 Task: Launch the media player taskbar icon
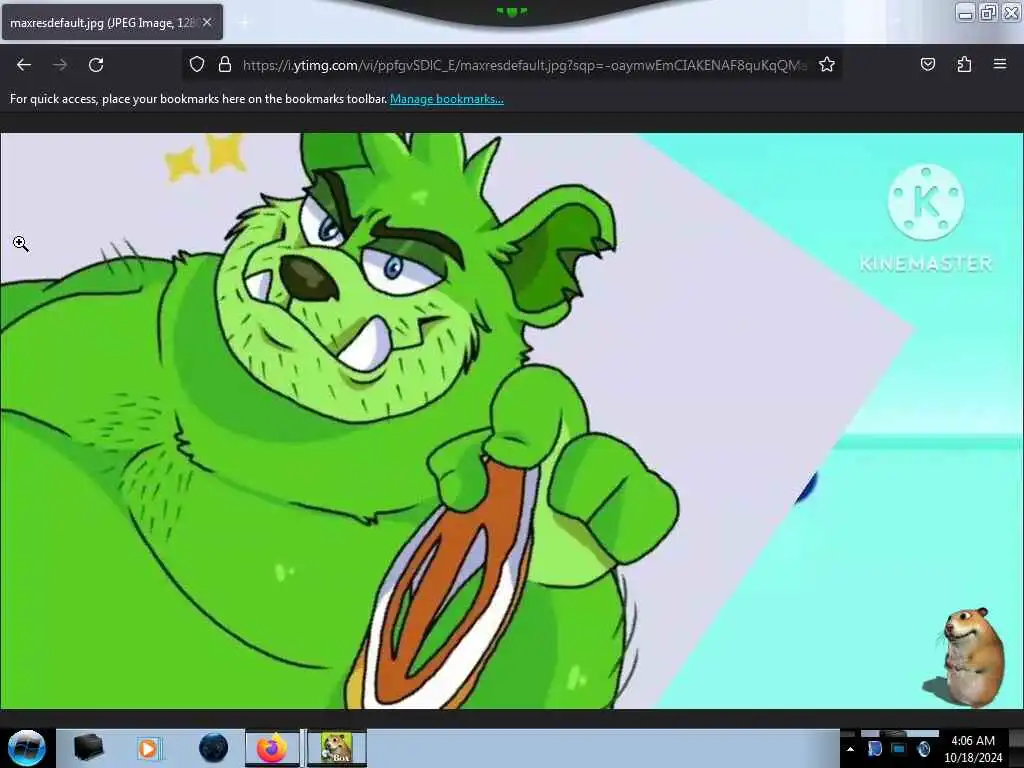(149, 748)
